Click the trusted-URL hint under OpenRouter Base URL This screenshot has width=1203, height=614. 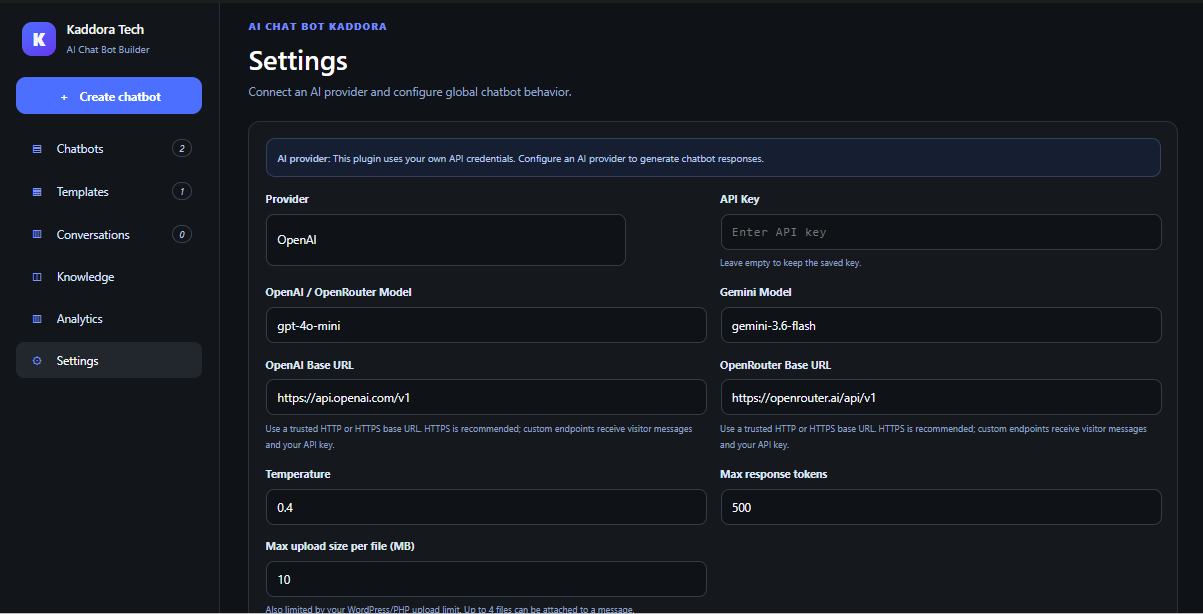(933, 437)
